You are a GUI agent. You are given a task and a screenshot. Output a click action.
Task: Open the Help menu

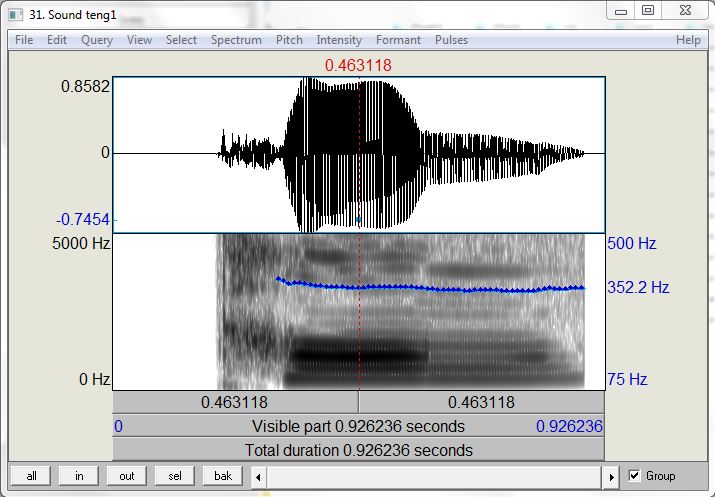[x=688, y=40]
